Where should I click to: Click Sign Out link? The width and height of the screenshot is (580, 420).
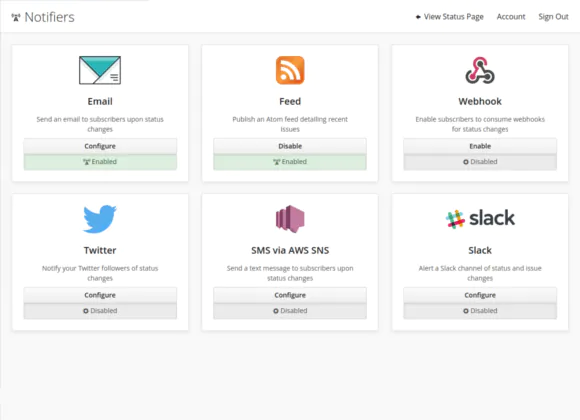(x=553, y=17)
